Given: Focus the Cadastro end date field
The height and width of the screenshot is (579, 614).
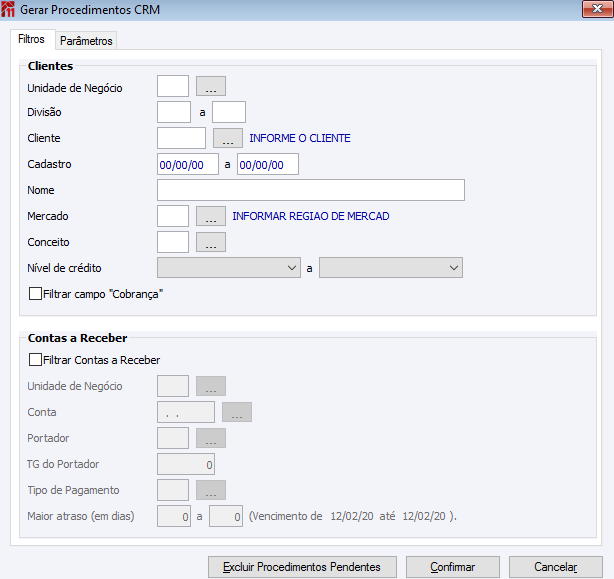Looking at the screenshot, I should pyautogui.click(x=268, y=164).
